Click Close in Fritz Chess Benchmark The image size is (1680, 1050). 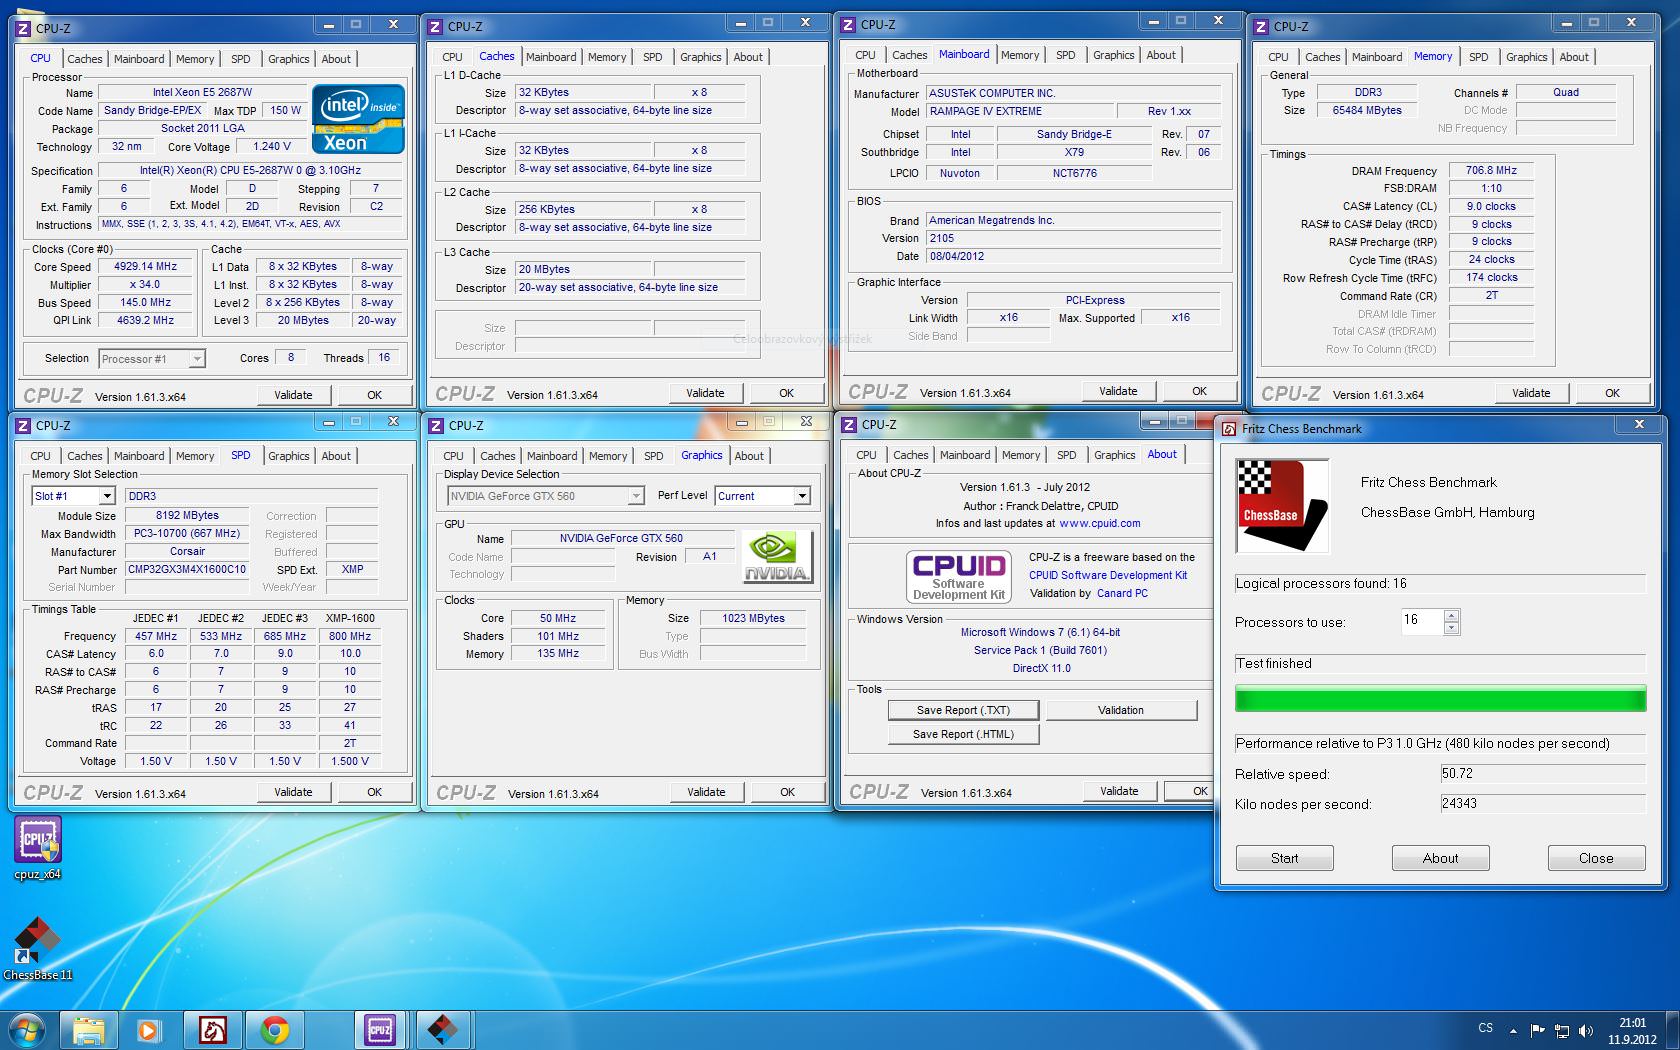tap(1597, 858)
